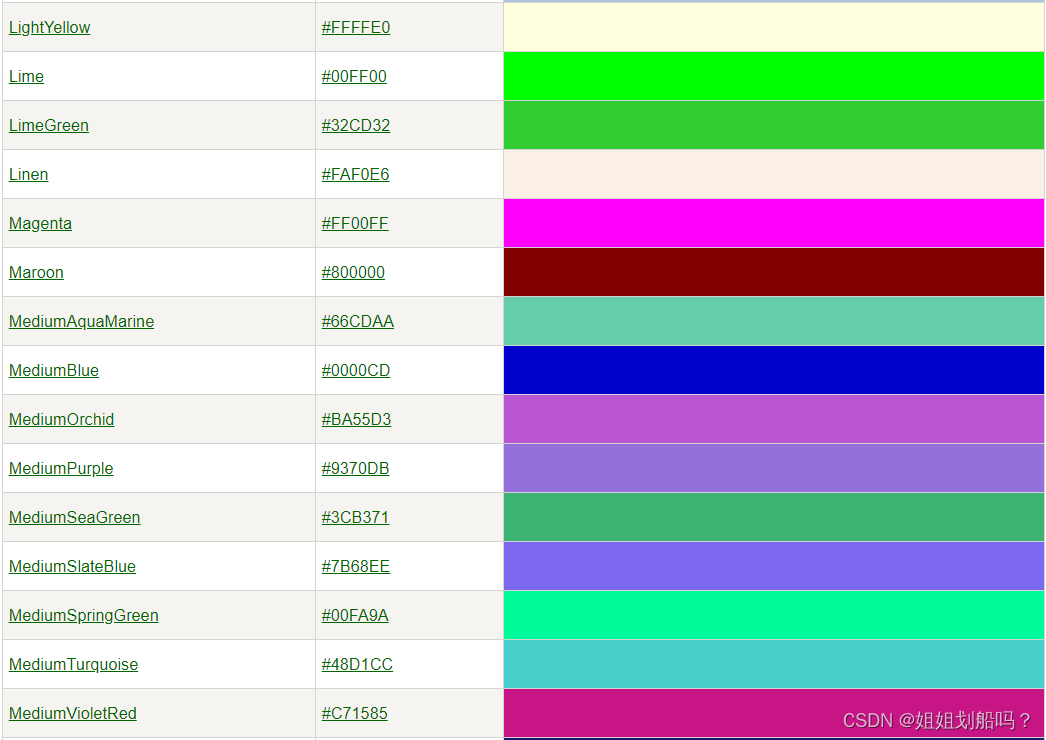
Task: Open the MediumTurquoise color name link
Action: click(x=73, y=665)
